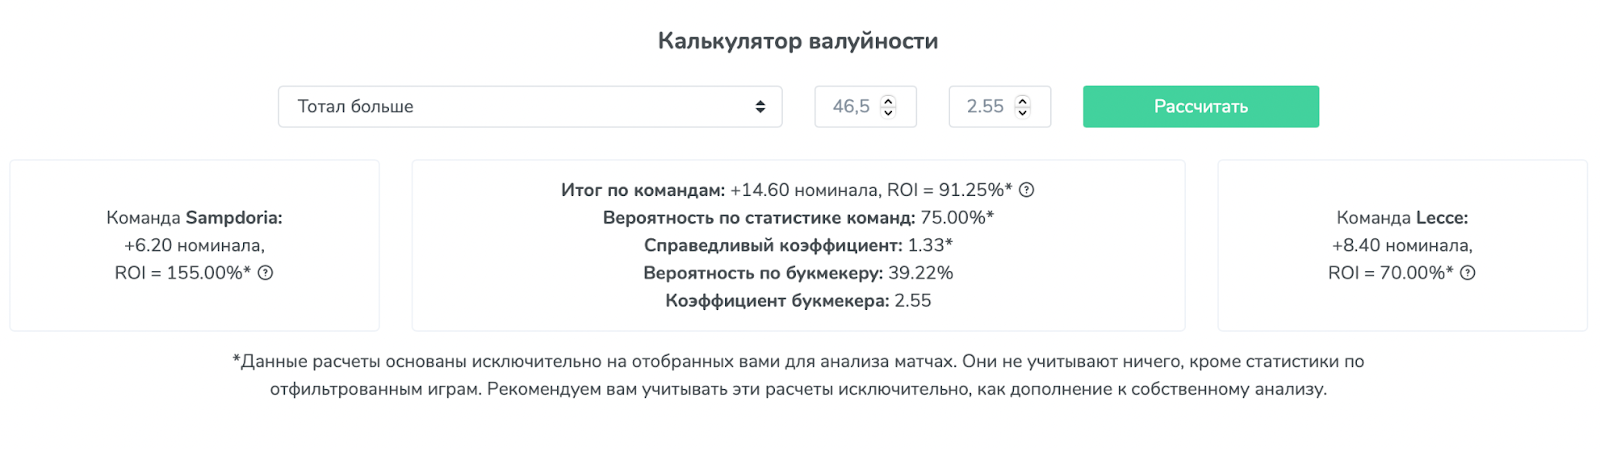
Task: Click the green Рассчитать button
Action: [x=1200, y=106]
